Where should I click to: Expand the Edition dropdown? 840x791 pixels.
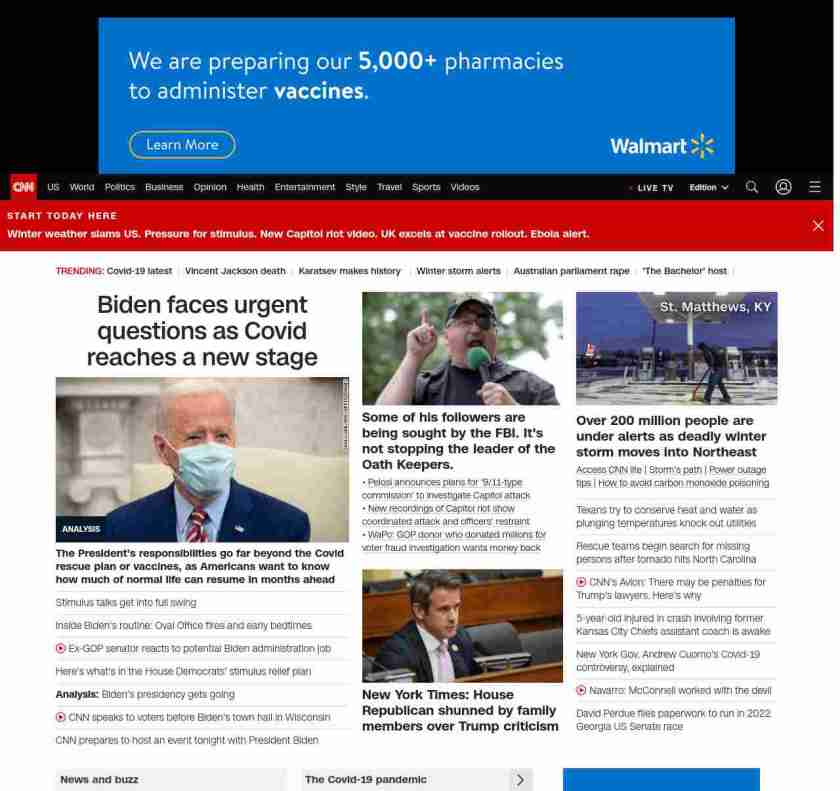[708, 187]
